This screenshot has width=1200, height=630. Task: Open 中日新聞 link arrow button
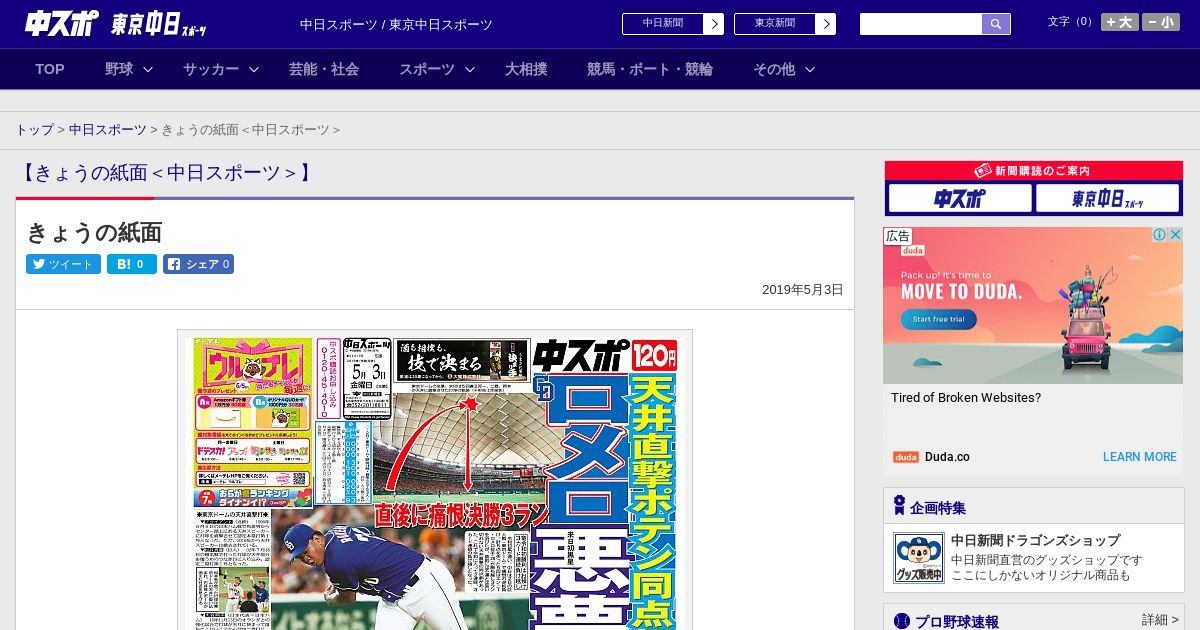tap(713, 24)
